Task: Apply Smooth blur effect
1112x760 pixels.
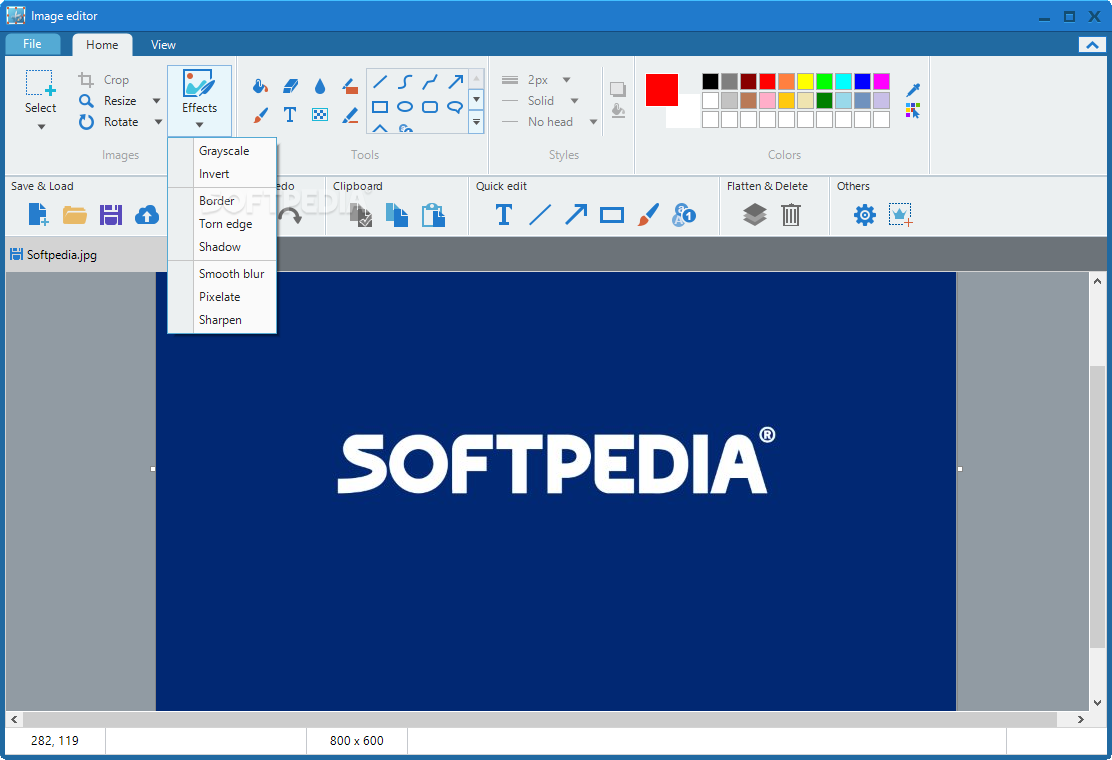Action: click(231, 274)
